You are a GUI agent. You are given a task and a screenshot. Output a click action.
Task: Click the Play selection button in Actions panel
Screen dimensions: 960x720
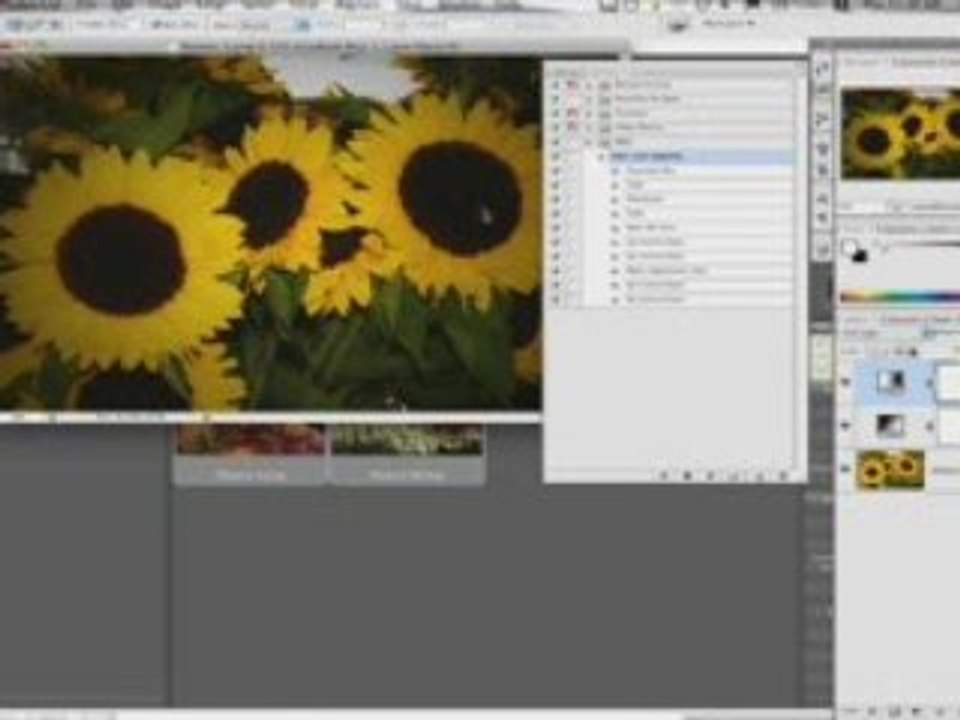710,475
